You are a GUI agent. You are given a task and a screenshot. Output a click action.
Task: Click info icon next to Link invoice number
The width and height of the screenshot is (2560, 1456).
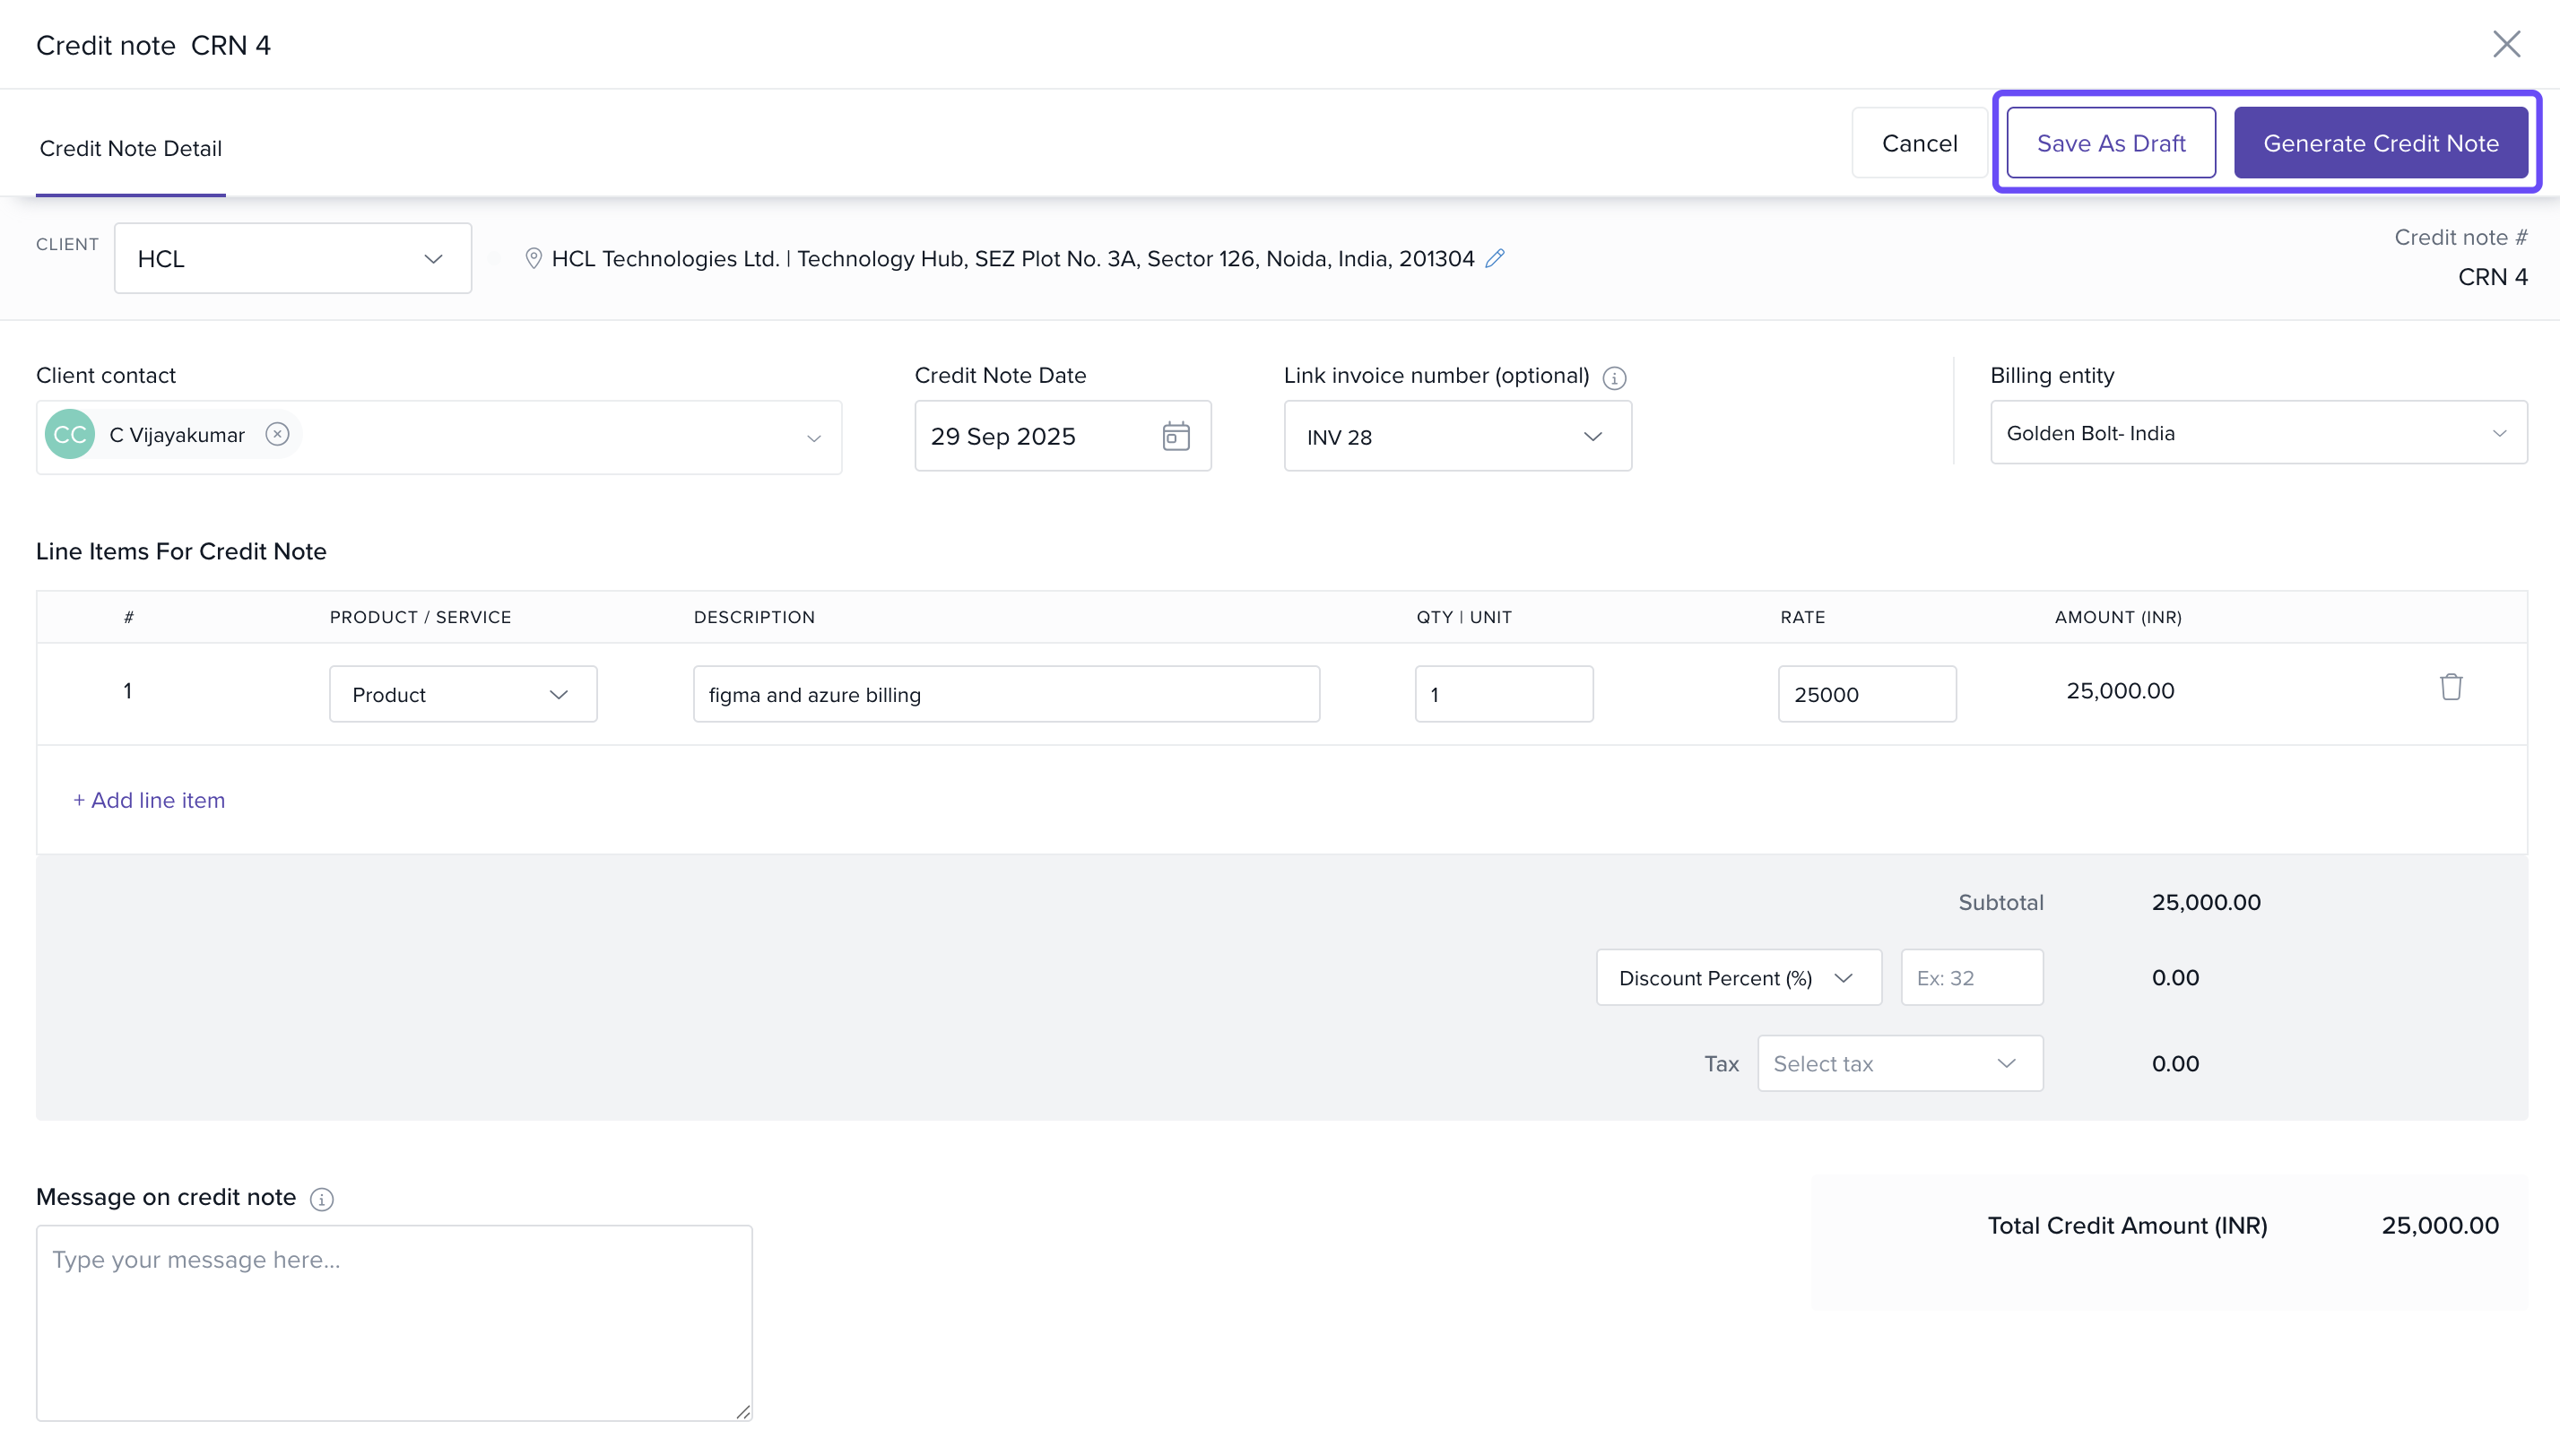[1614, 378]
